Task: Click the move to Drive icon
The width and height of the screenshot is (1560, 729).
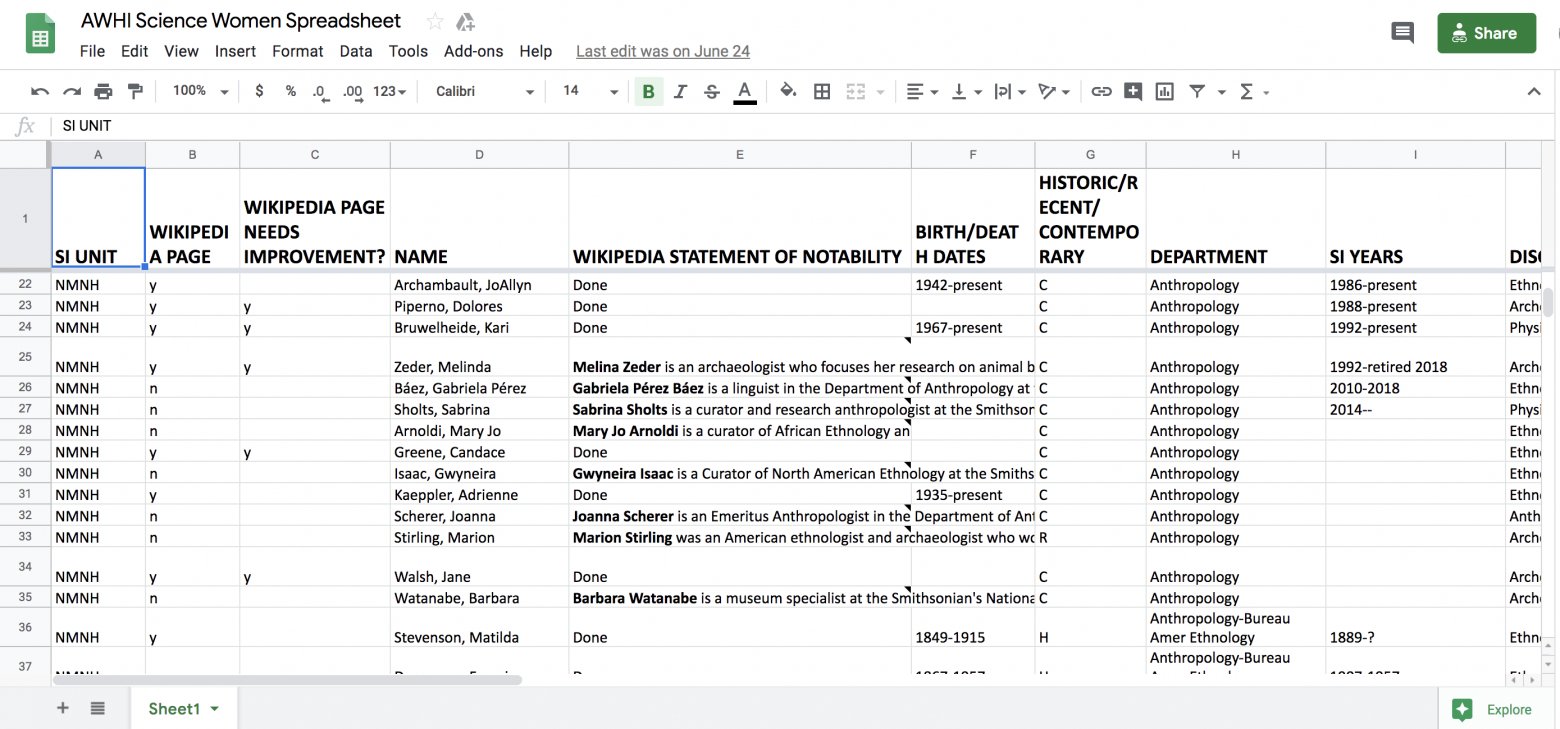Action: pos(465,21)
